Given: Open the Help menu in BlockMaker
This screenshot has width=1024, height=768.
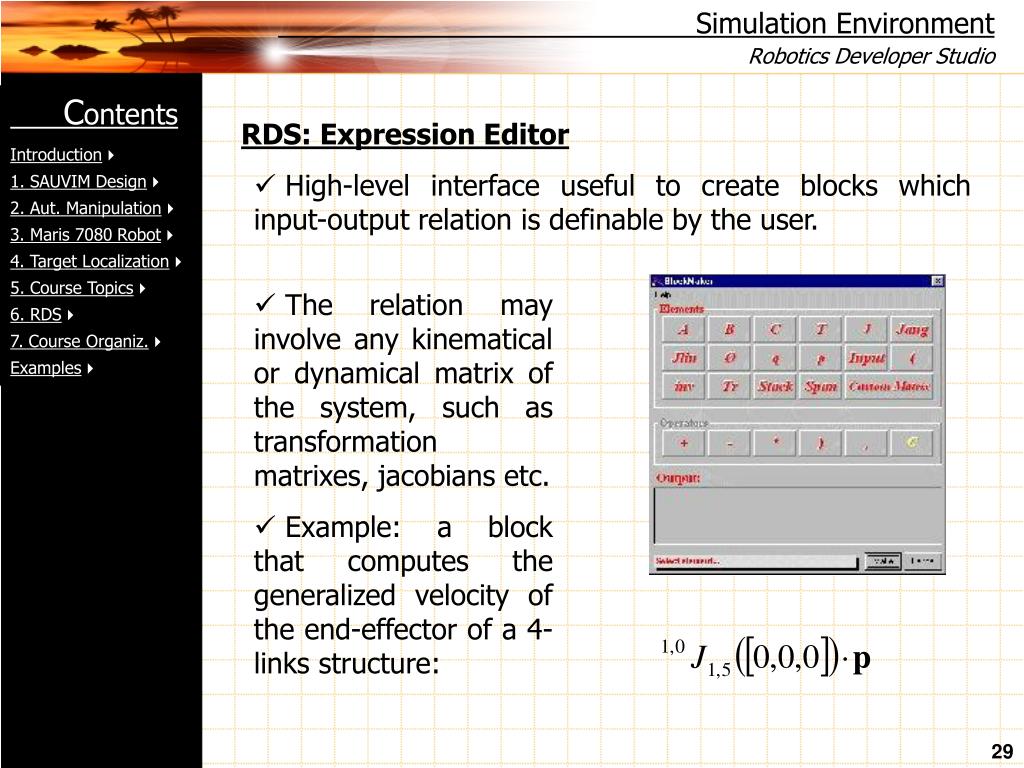Looking at the screenshot, I should coord(663,295).
